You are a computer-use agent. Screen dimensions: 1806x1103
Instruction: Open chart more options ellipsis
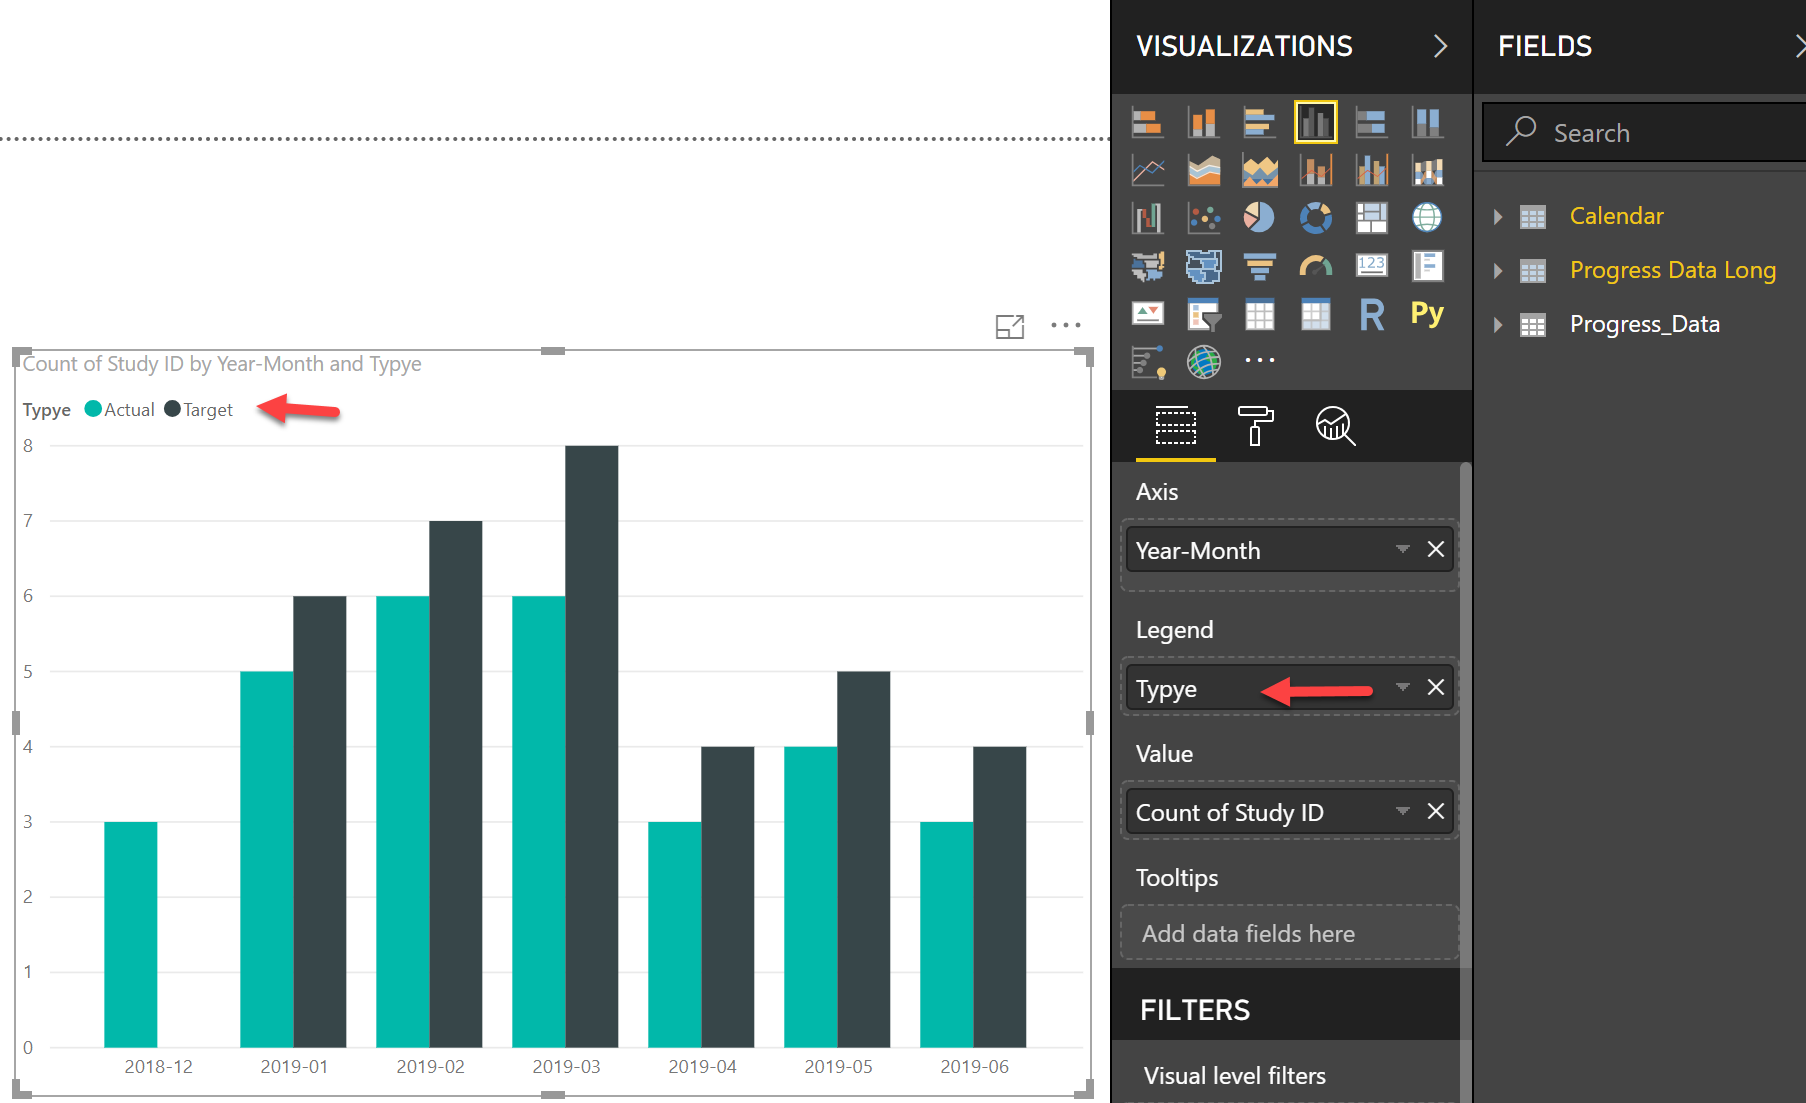1066,325
